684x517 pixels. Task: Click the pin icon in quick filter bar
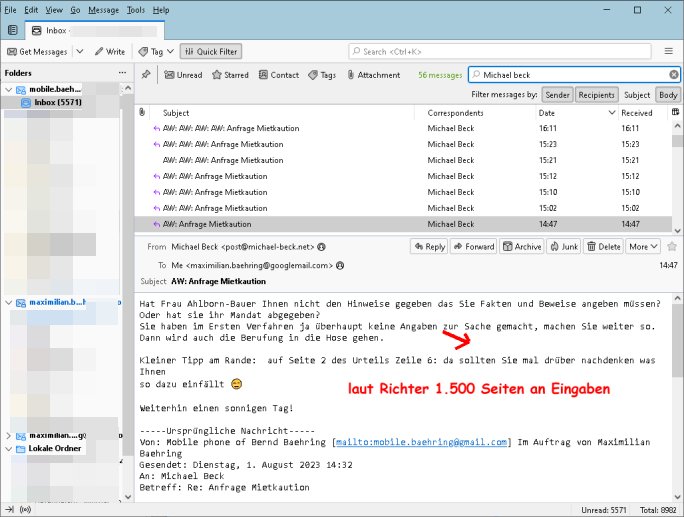(146, 75)
